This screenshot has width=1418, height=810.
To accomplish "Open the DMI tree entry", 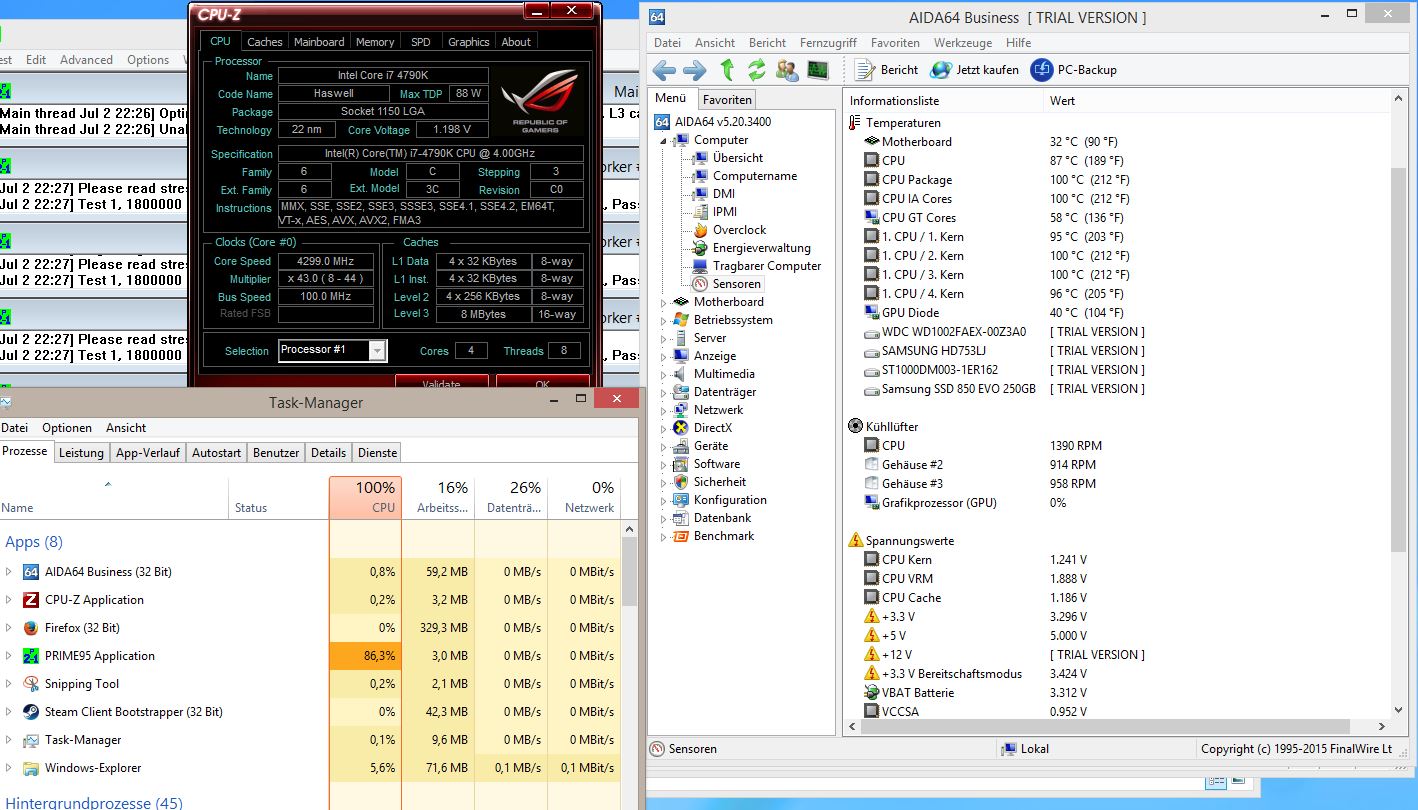I will click(x=724, y=194).
